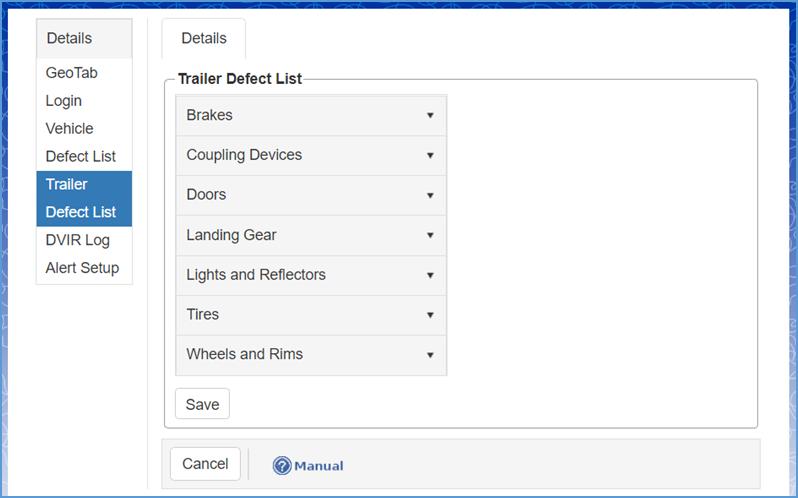Save the trailer defect list

(x=202, y=405)
